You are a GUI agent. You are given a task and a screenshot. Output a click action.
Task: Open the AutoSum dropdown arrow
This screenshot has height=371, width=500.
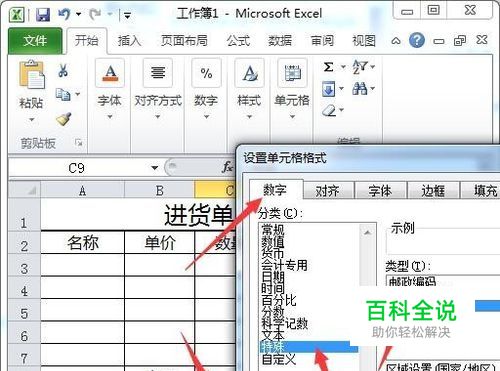tap(343, 67)
